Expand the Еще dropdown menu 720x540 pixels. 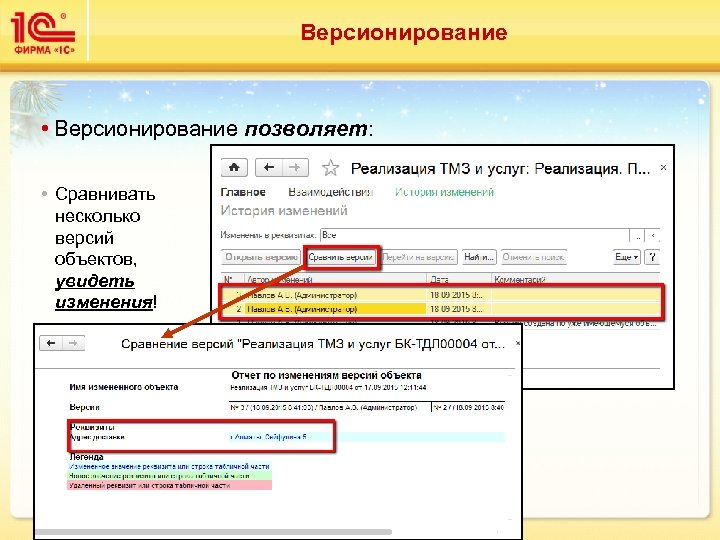pyautogui.click(x=626, y=257)
